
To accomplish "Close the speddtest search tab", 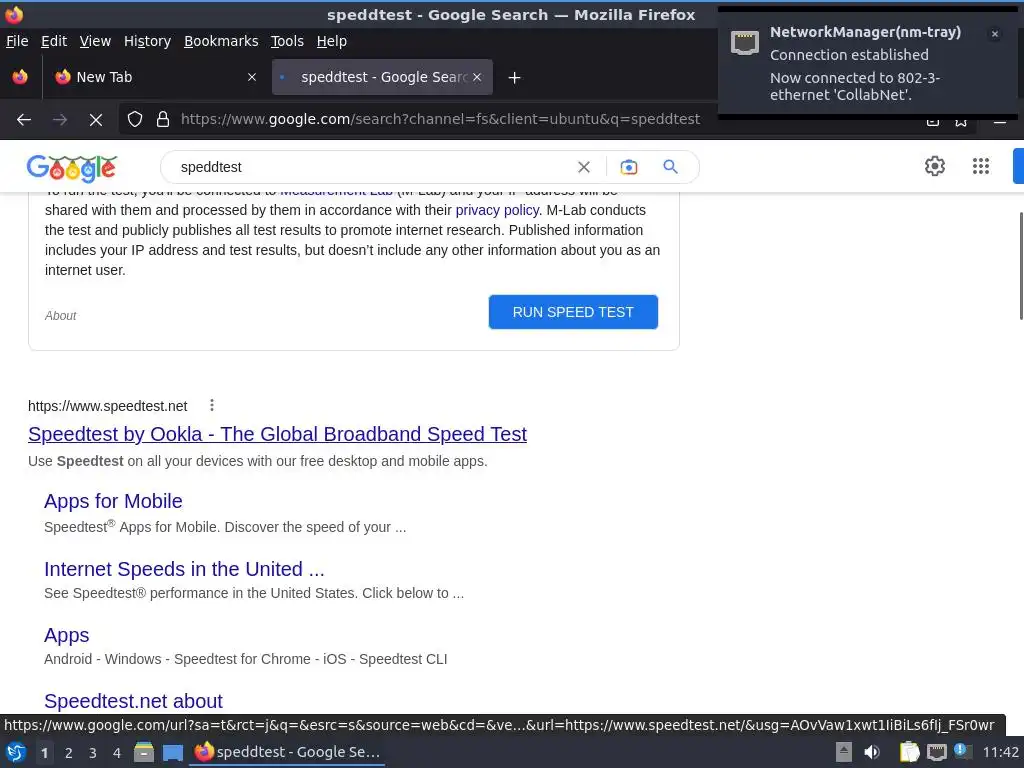I will 477,77.
